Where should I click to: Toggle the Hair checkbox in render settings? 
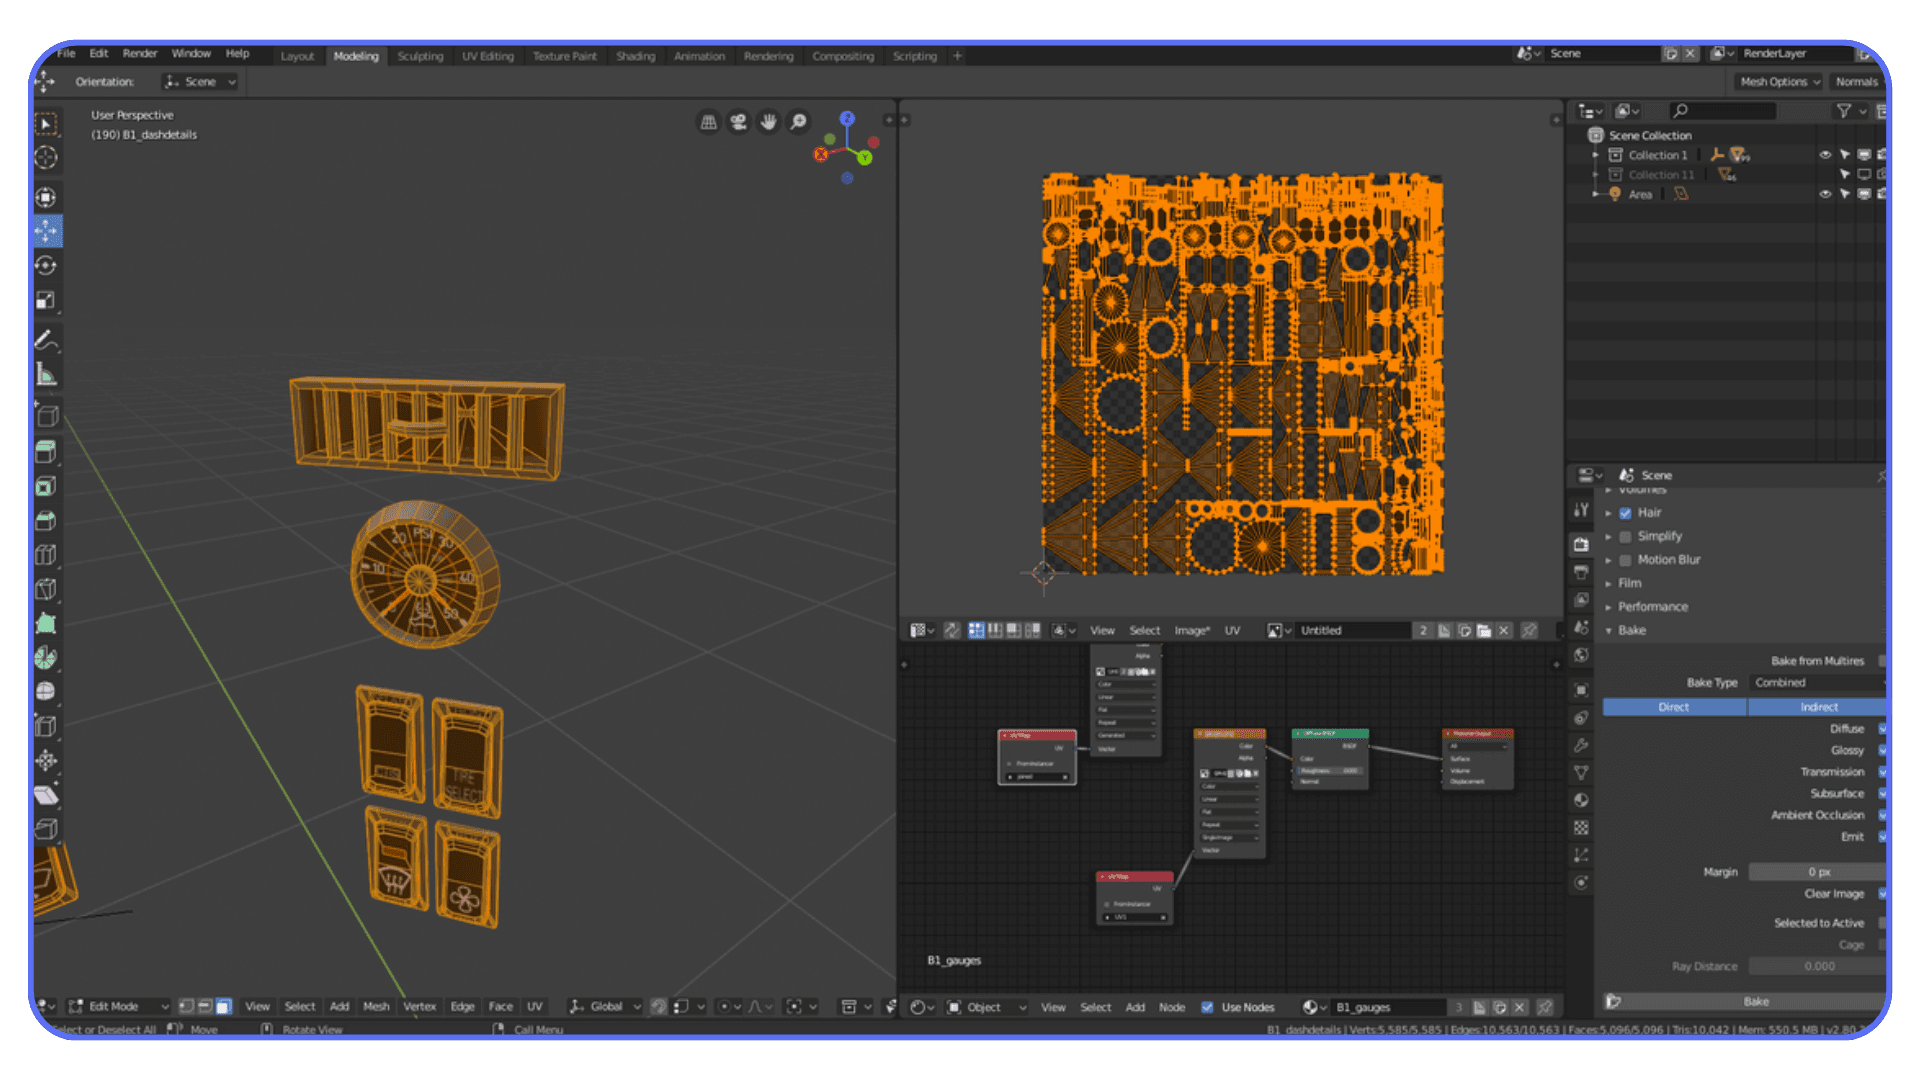coord(1626,512)
